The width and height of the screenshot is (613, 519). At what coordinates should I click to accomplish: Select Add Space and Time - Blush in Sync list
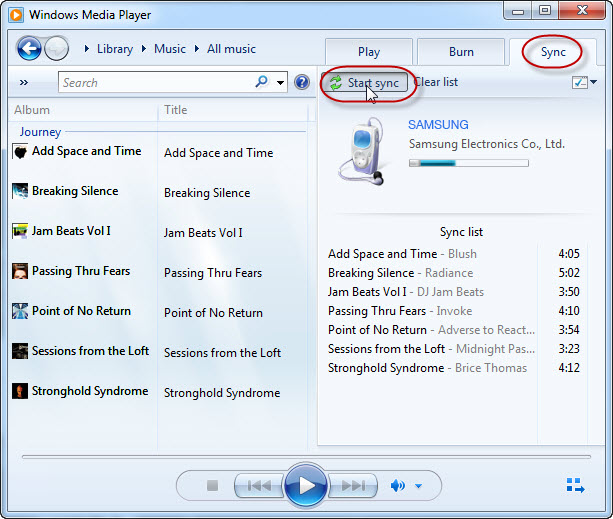tap(402, 254)
